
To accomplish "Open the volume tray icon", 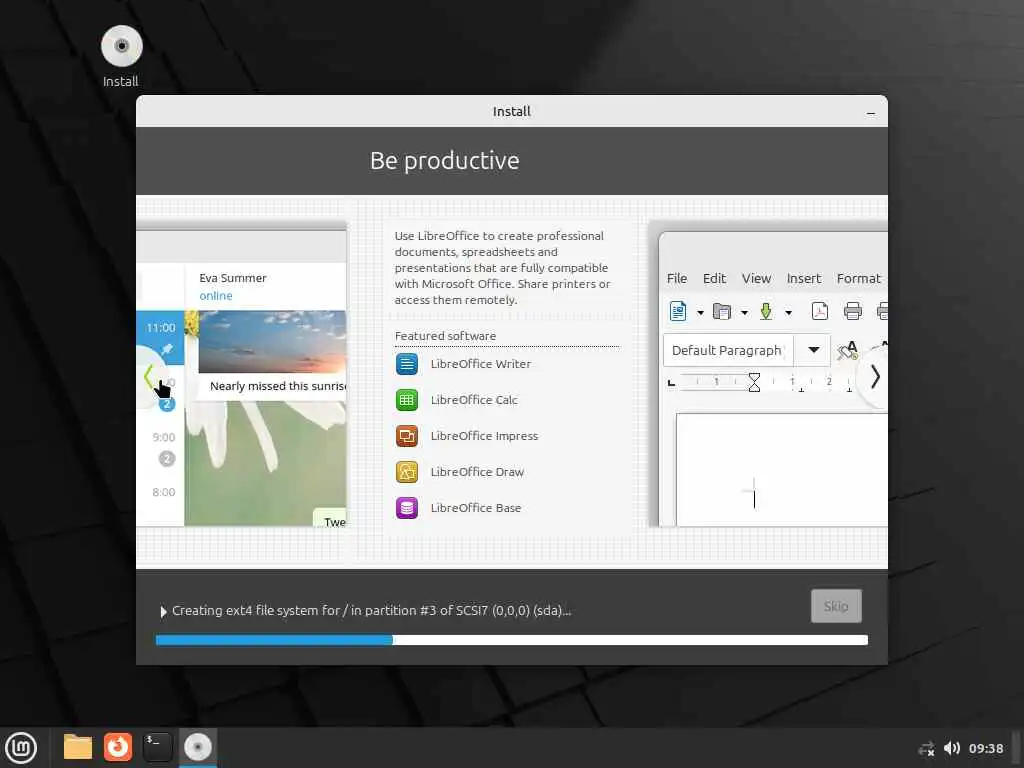I will 952,748.
